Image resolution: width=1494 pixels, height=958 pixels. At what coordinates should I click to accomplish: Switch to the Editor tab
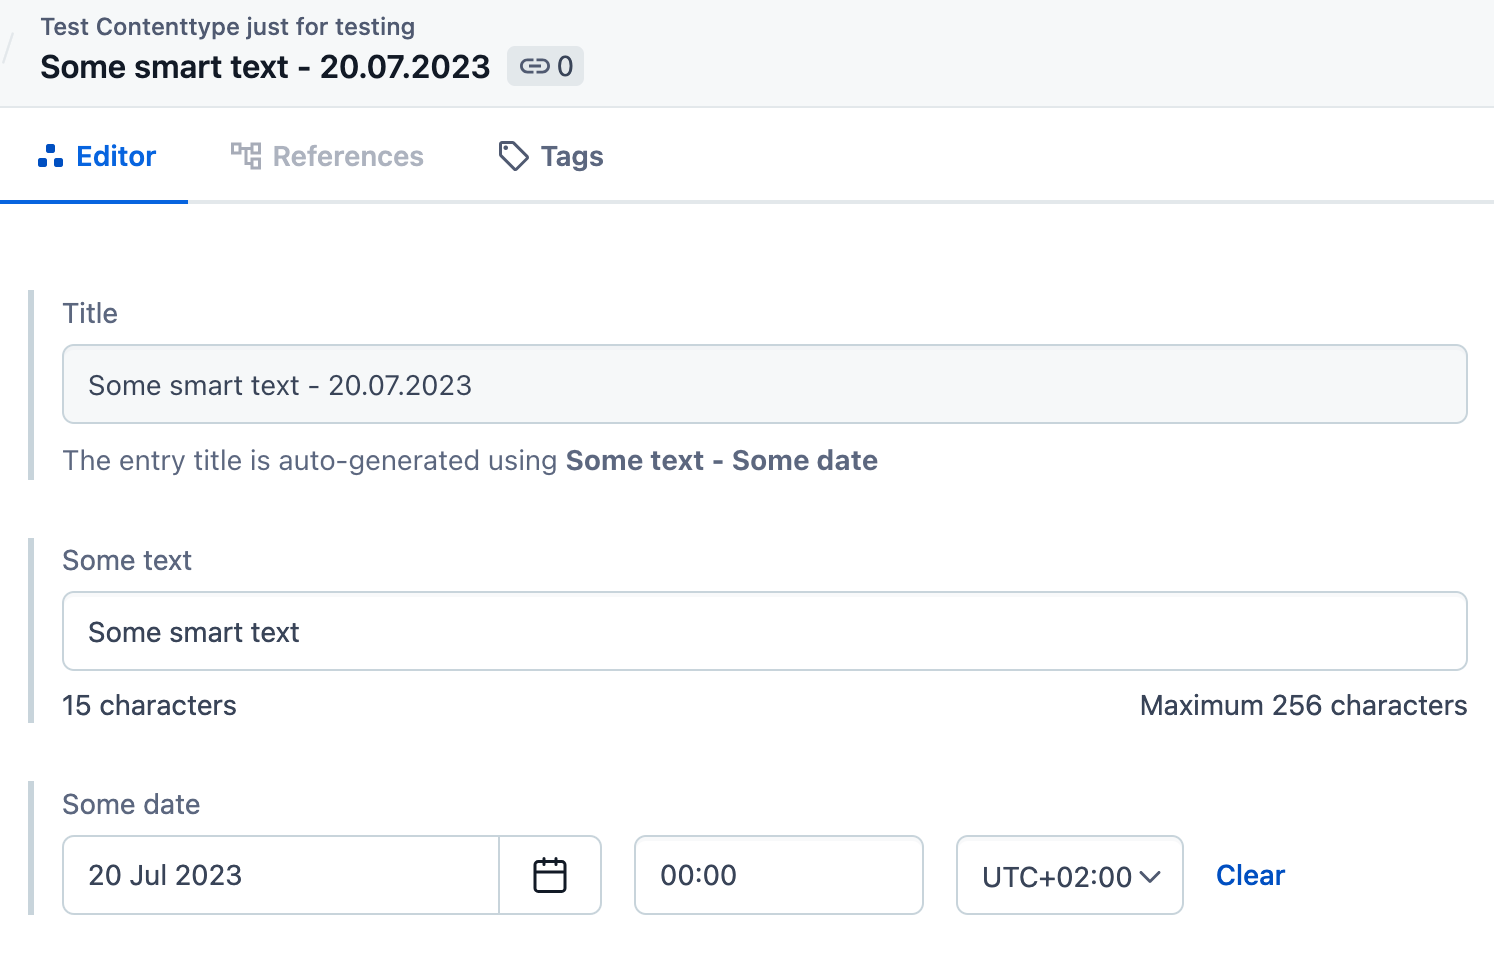[97, 156]
